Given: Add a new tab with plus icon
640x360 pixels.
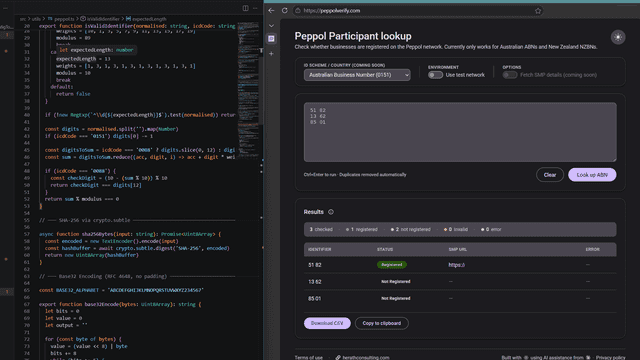Looking at the screenshot, I should [x=271, y=53].
